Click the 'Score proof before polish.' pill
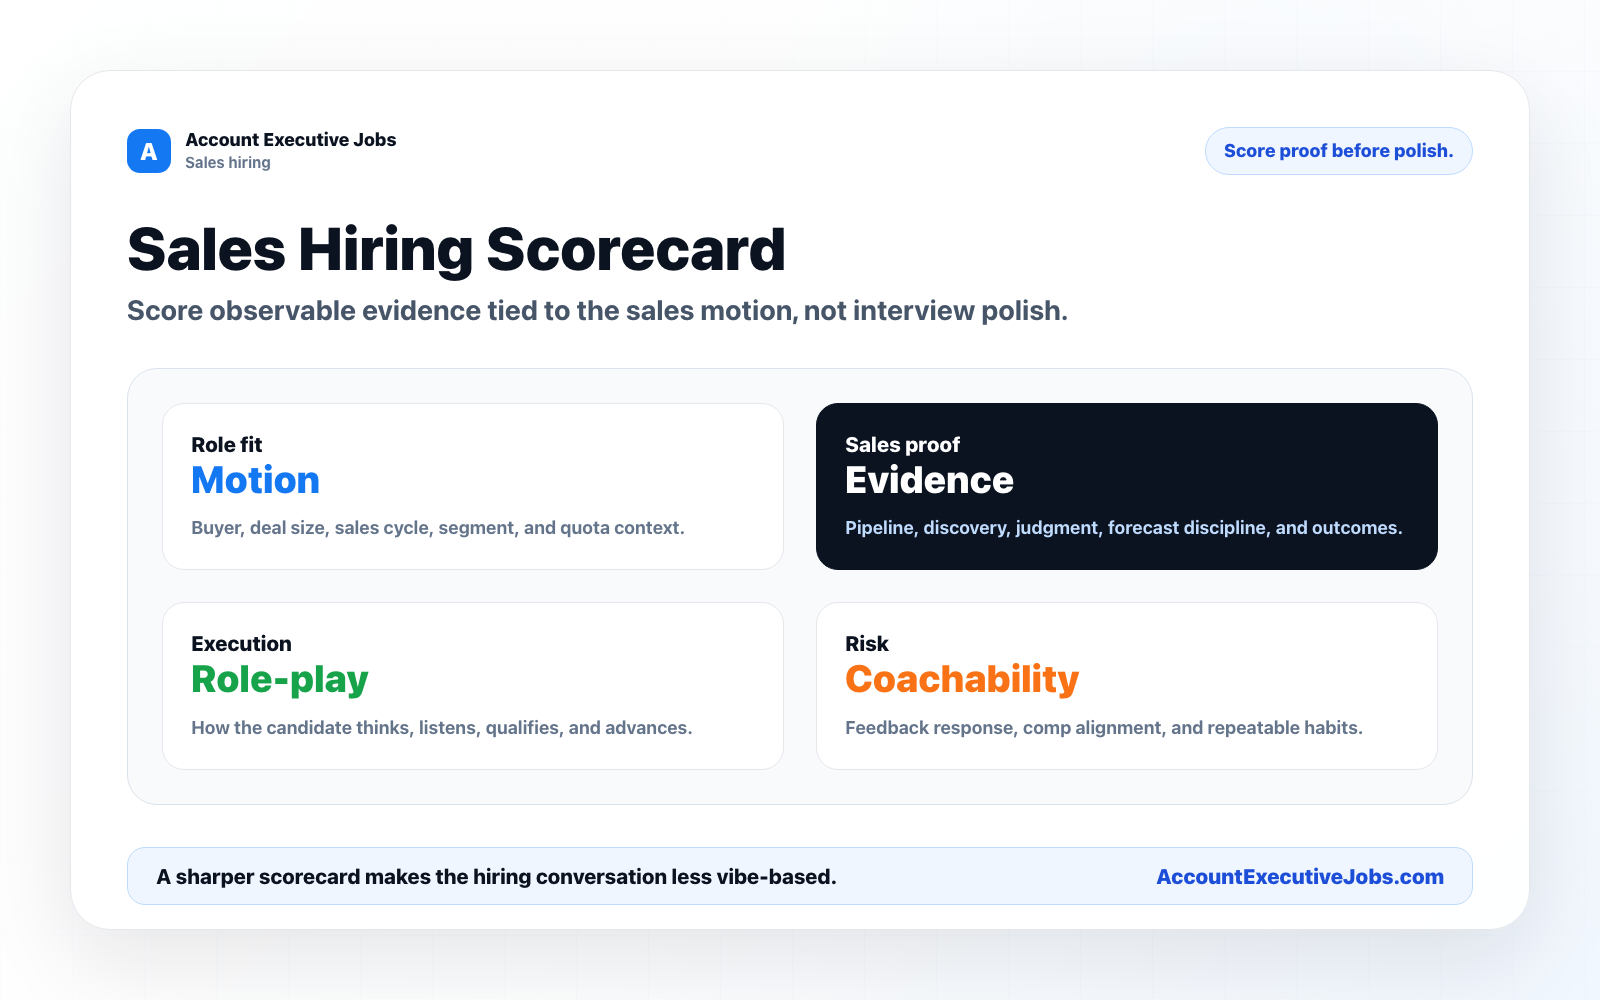1600x1000 pixels. (x=1338, y=151)
